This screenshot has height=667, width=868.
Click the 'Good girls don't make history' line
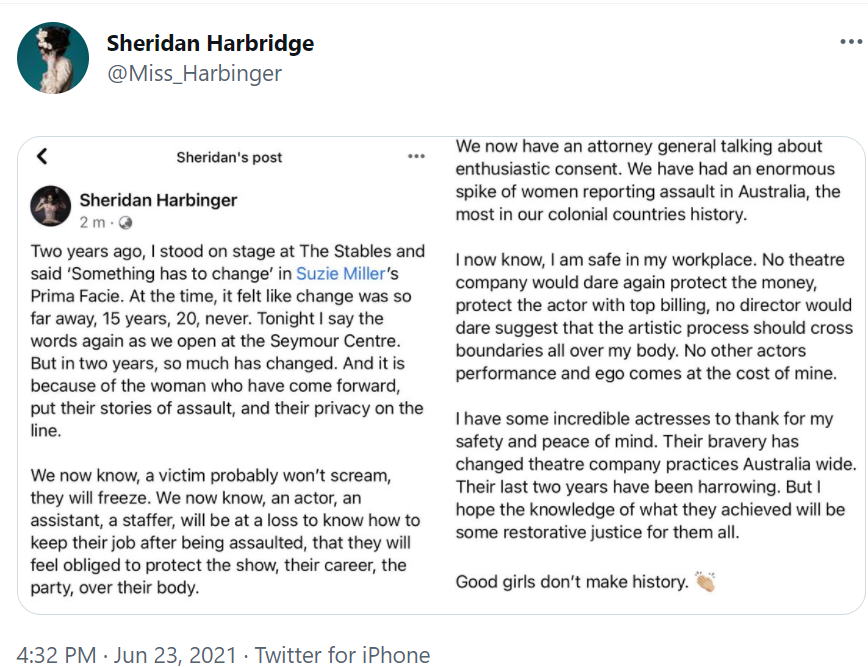pos(572,582)
